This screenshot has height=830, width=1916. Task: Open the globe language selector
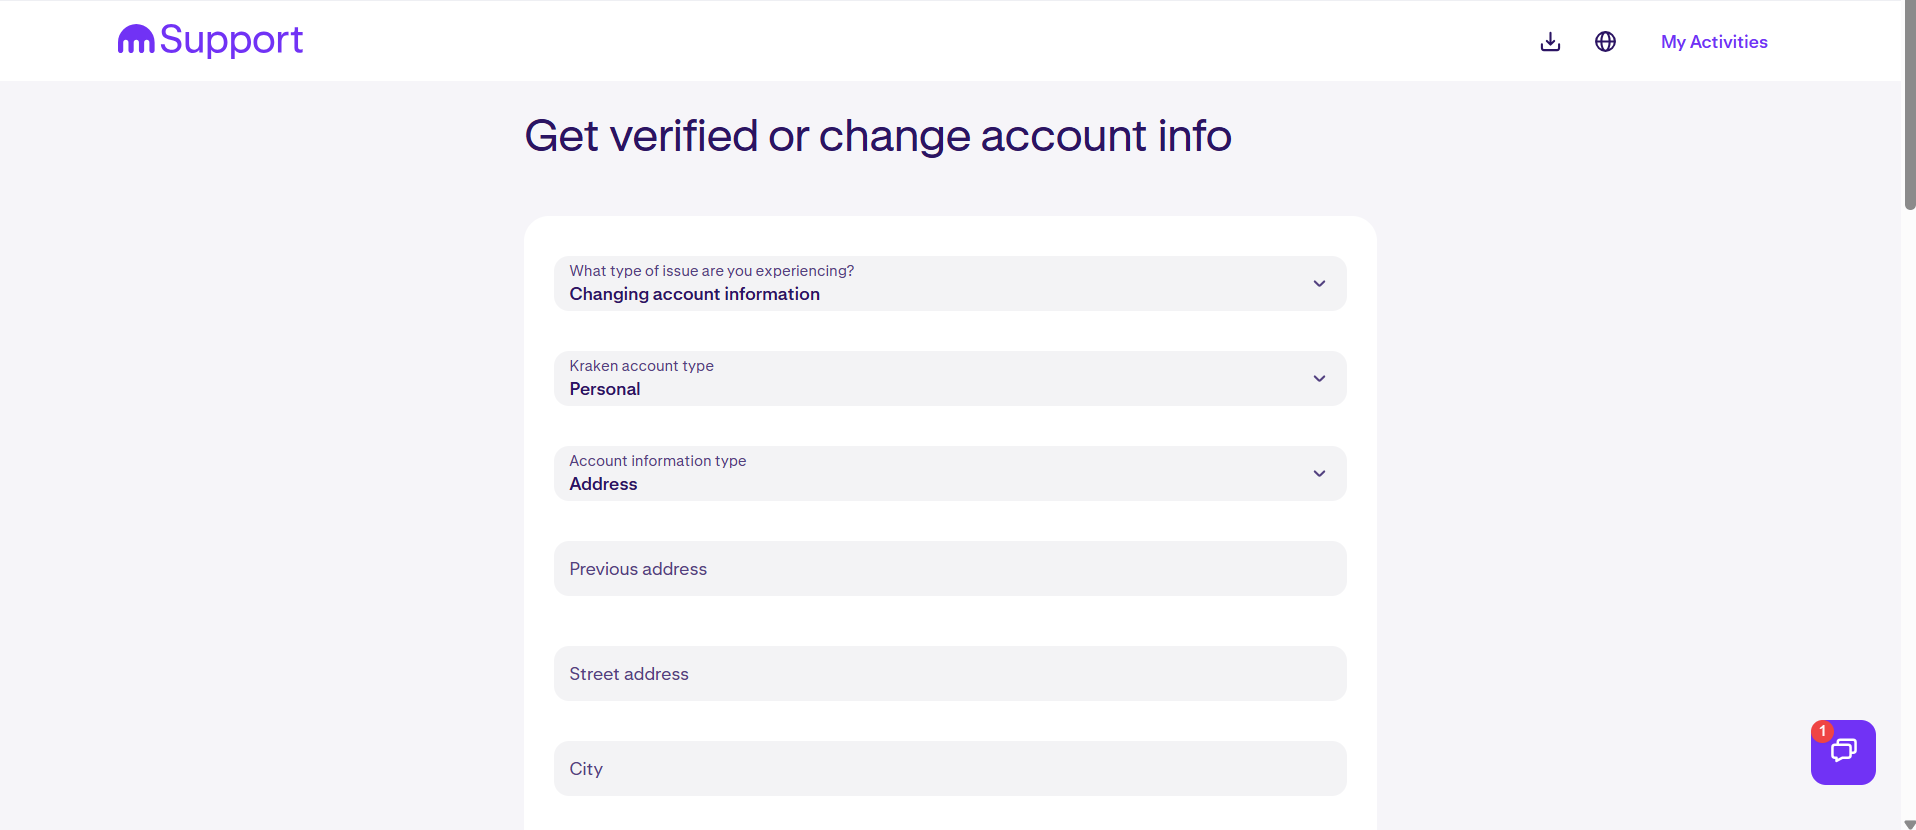point(1605,42)
